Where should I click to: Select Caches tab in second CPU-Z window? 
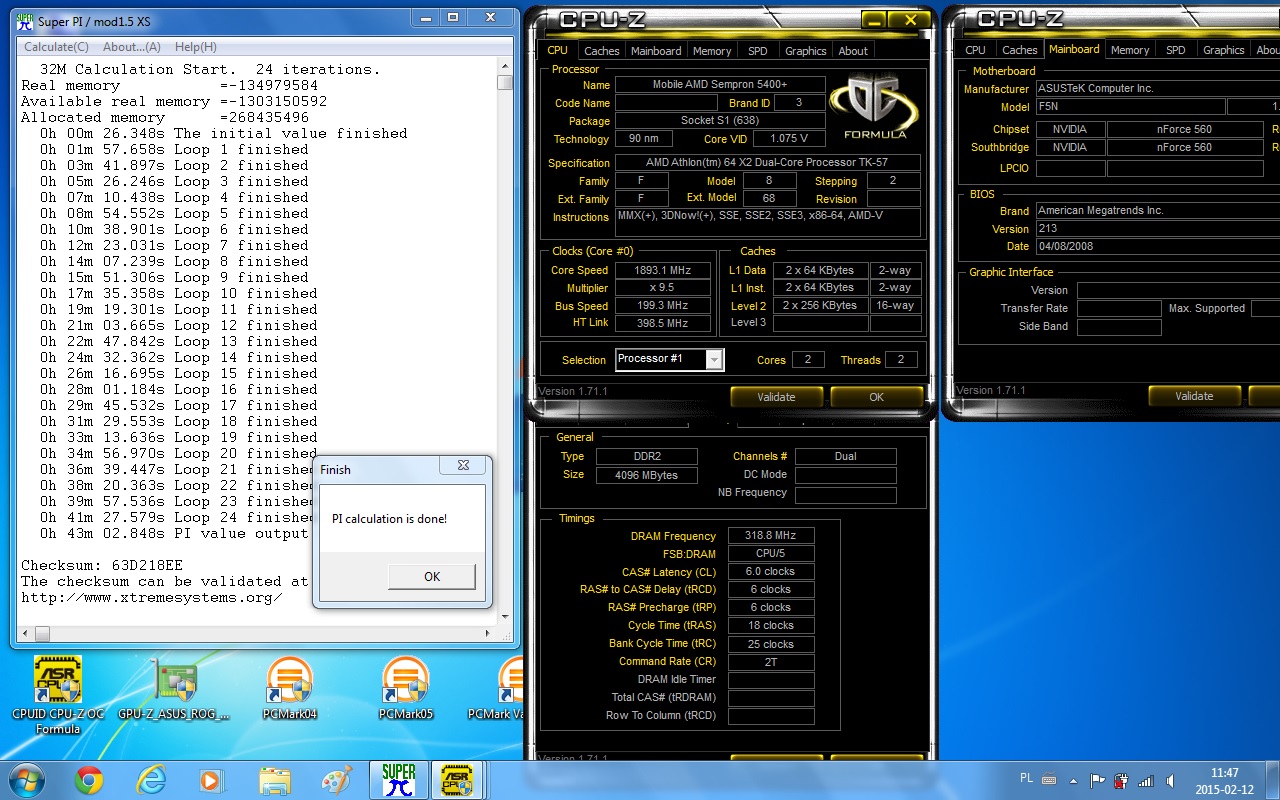[1020, 50]
